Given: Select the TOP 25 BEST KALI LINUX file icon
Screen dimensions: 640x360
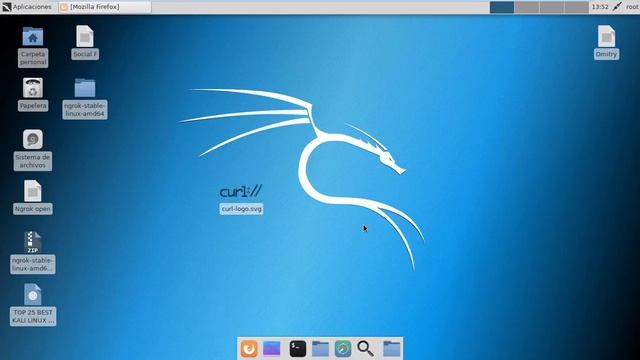Looking at the screenshot, I should 33,294.
